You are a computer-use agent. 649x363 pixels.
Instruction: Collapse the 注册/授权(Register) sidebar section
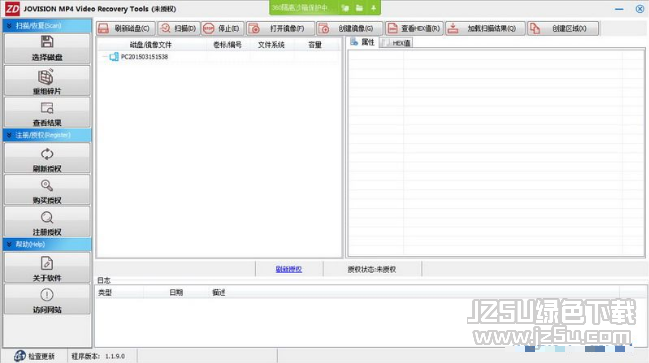tap(47, 135)
